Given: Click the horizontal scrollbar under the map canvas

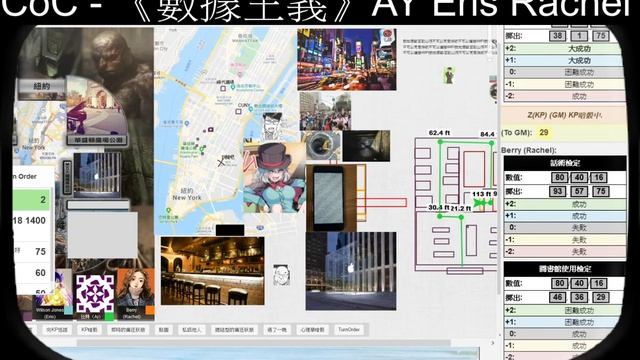Looking at the screenshot, I should [263, 343].
